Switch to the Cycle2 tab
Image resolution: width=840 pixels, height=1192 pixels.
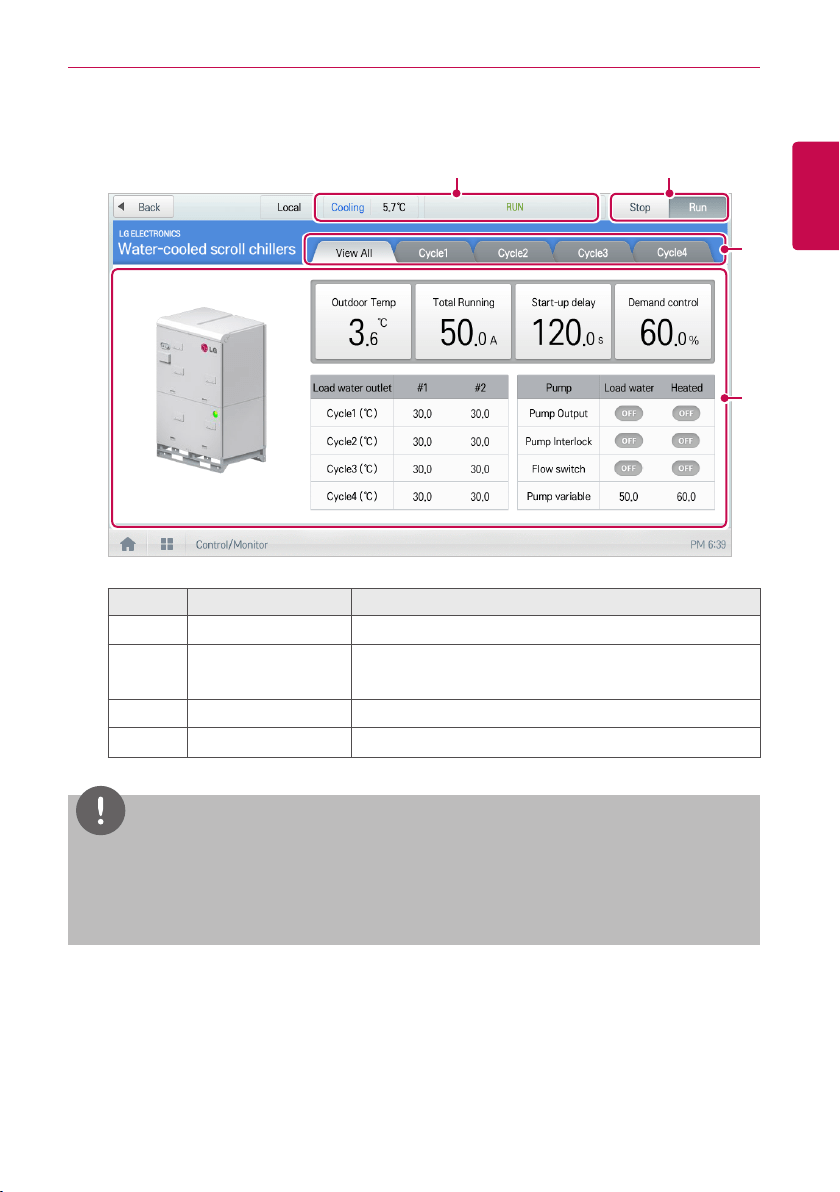coord(513,252)
